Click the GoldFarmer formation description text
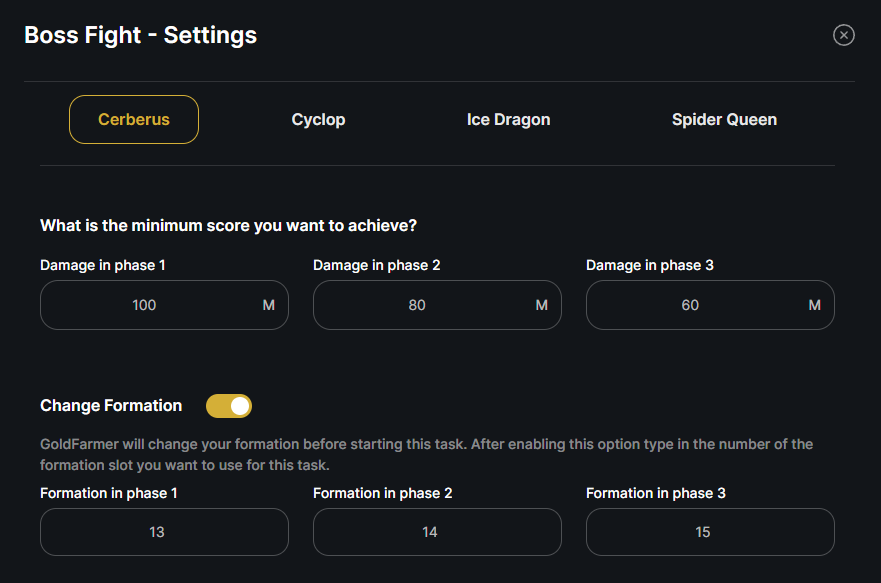The image size is (881, 583). click(426, 454)
